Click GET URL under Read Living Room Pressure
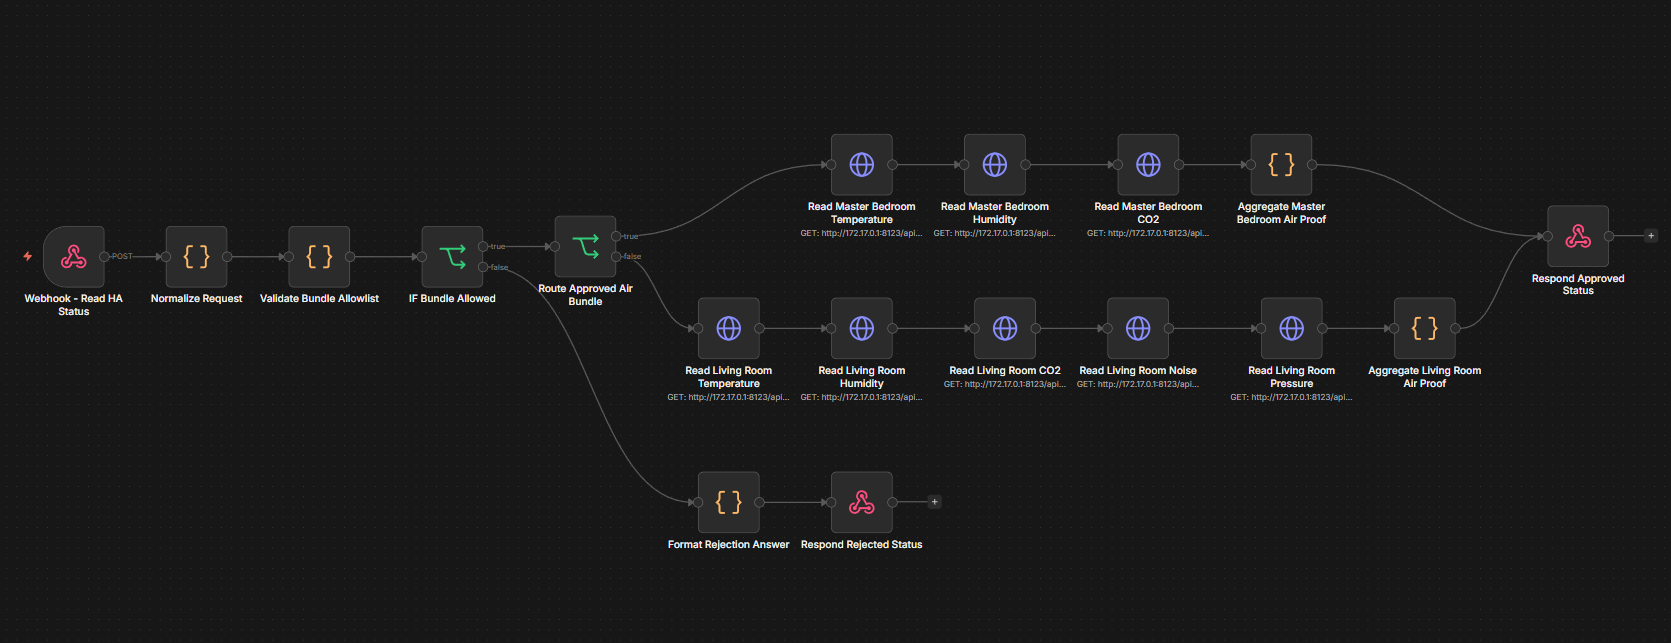Image resolution: width=1671 pixels, height=643 pixels. click(x=1292, y=398)
